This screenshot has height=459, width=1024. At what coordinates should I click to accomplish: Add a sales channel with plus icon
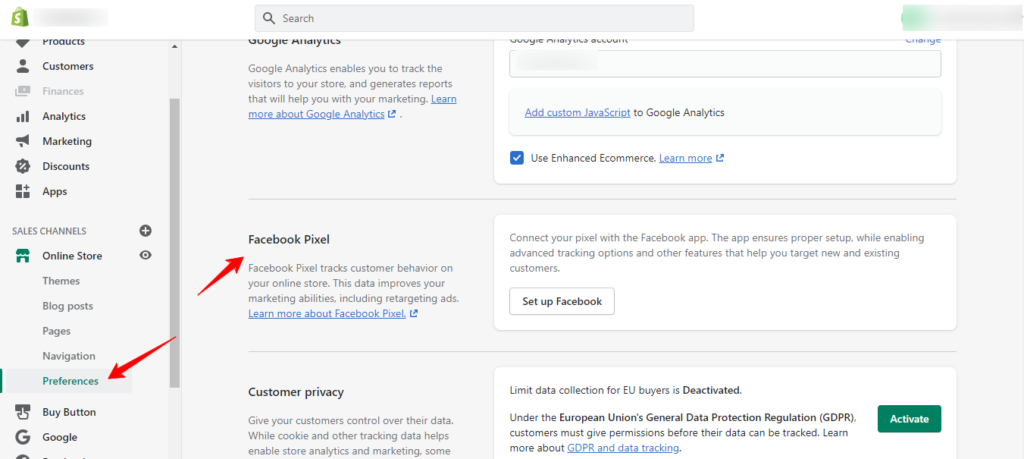point(146,230)
